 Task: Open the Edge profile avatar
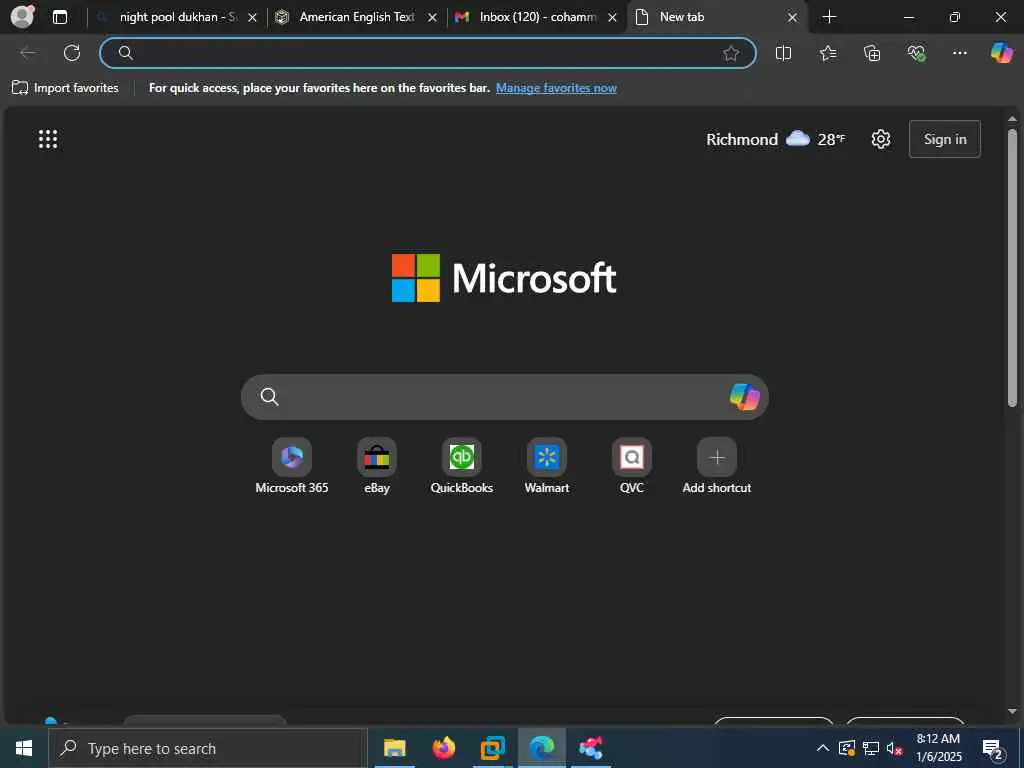tap(23, 17)
